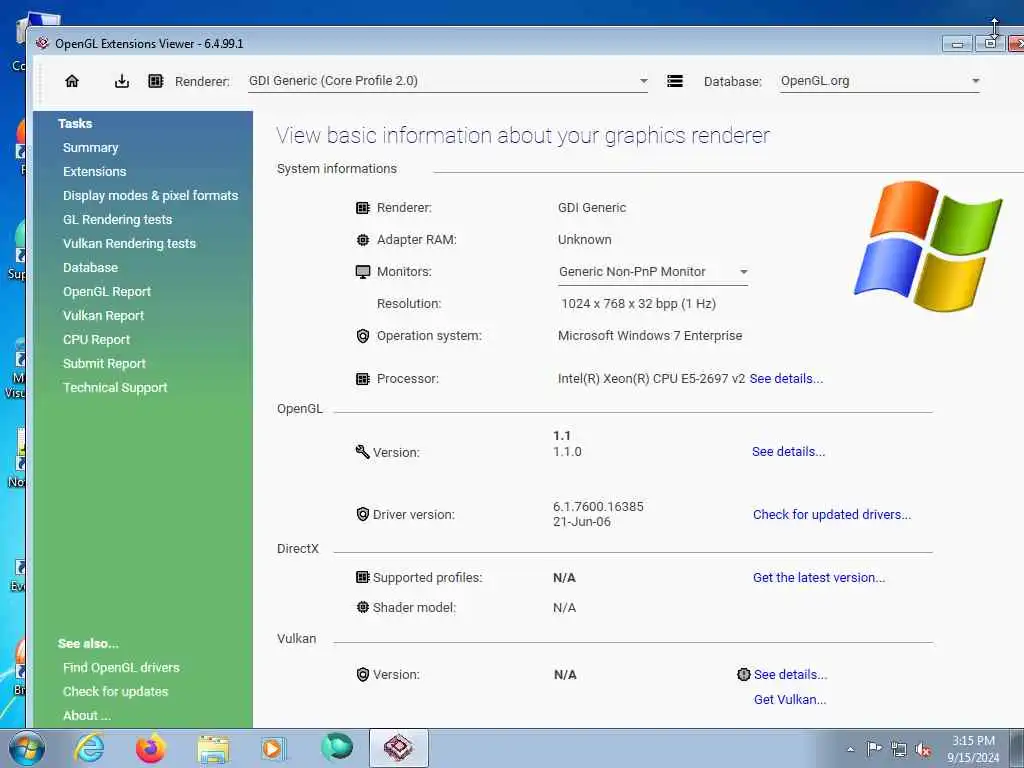This screenshot has height=768, width=1024.
Task: Click the Operation system shield icon
Action: 362,336
